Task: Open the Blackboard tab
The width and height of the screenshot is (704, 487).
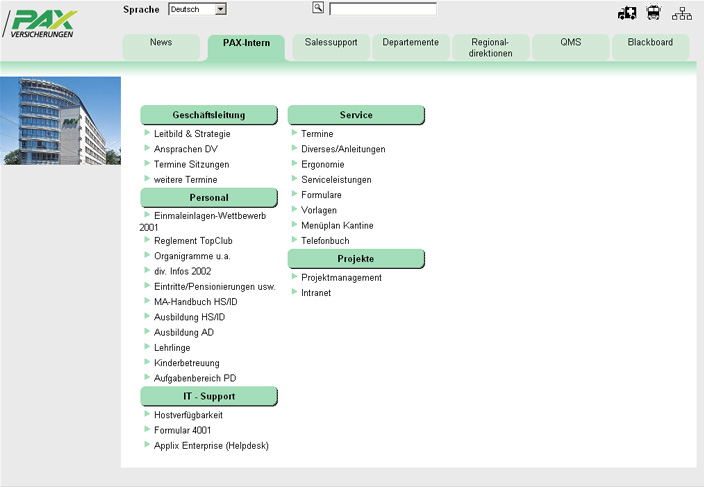Action: tap(650, 47)
